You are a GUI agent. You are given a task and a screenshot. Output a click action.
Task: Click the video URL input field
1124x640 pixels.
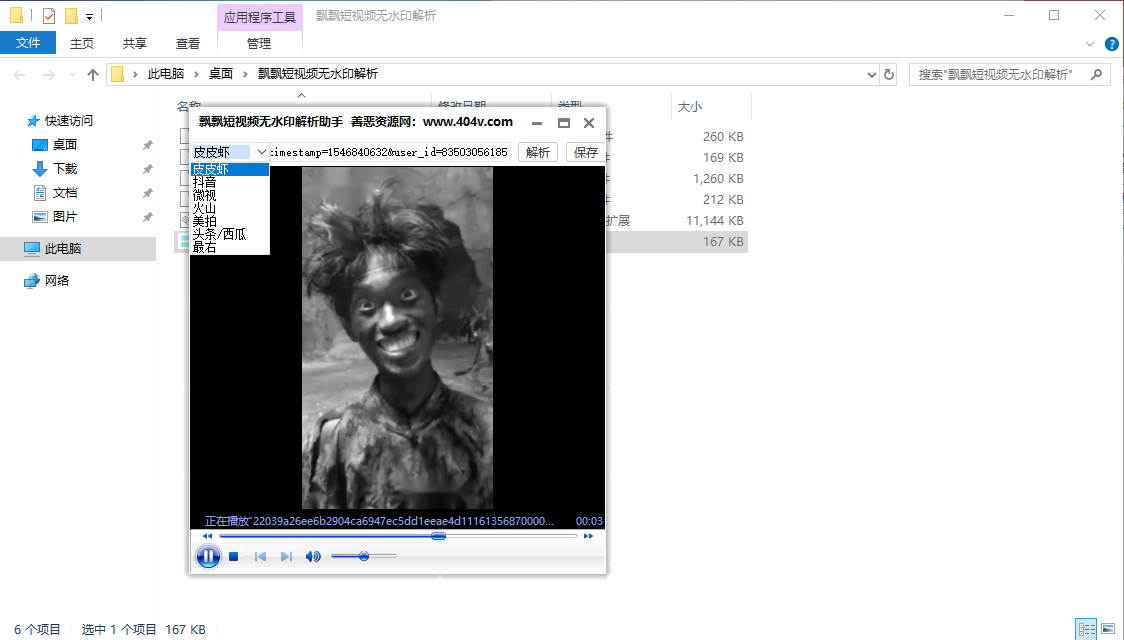pyautogui.click(x=390, y=152)
